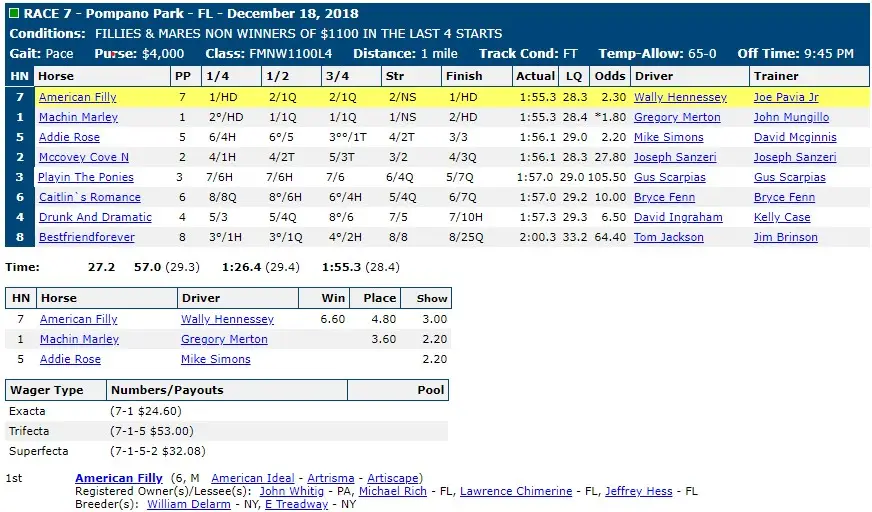Screen dimensions: 872x512
Task: Open the Drunk And Dramatic horse link
Action: click(x=95, y=217)
